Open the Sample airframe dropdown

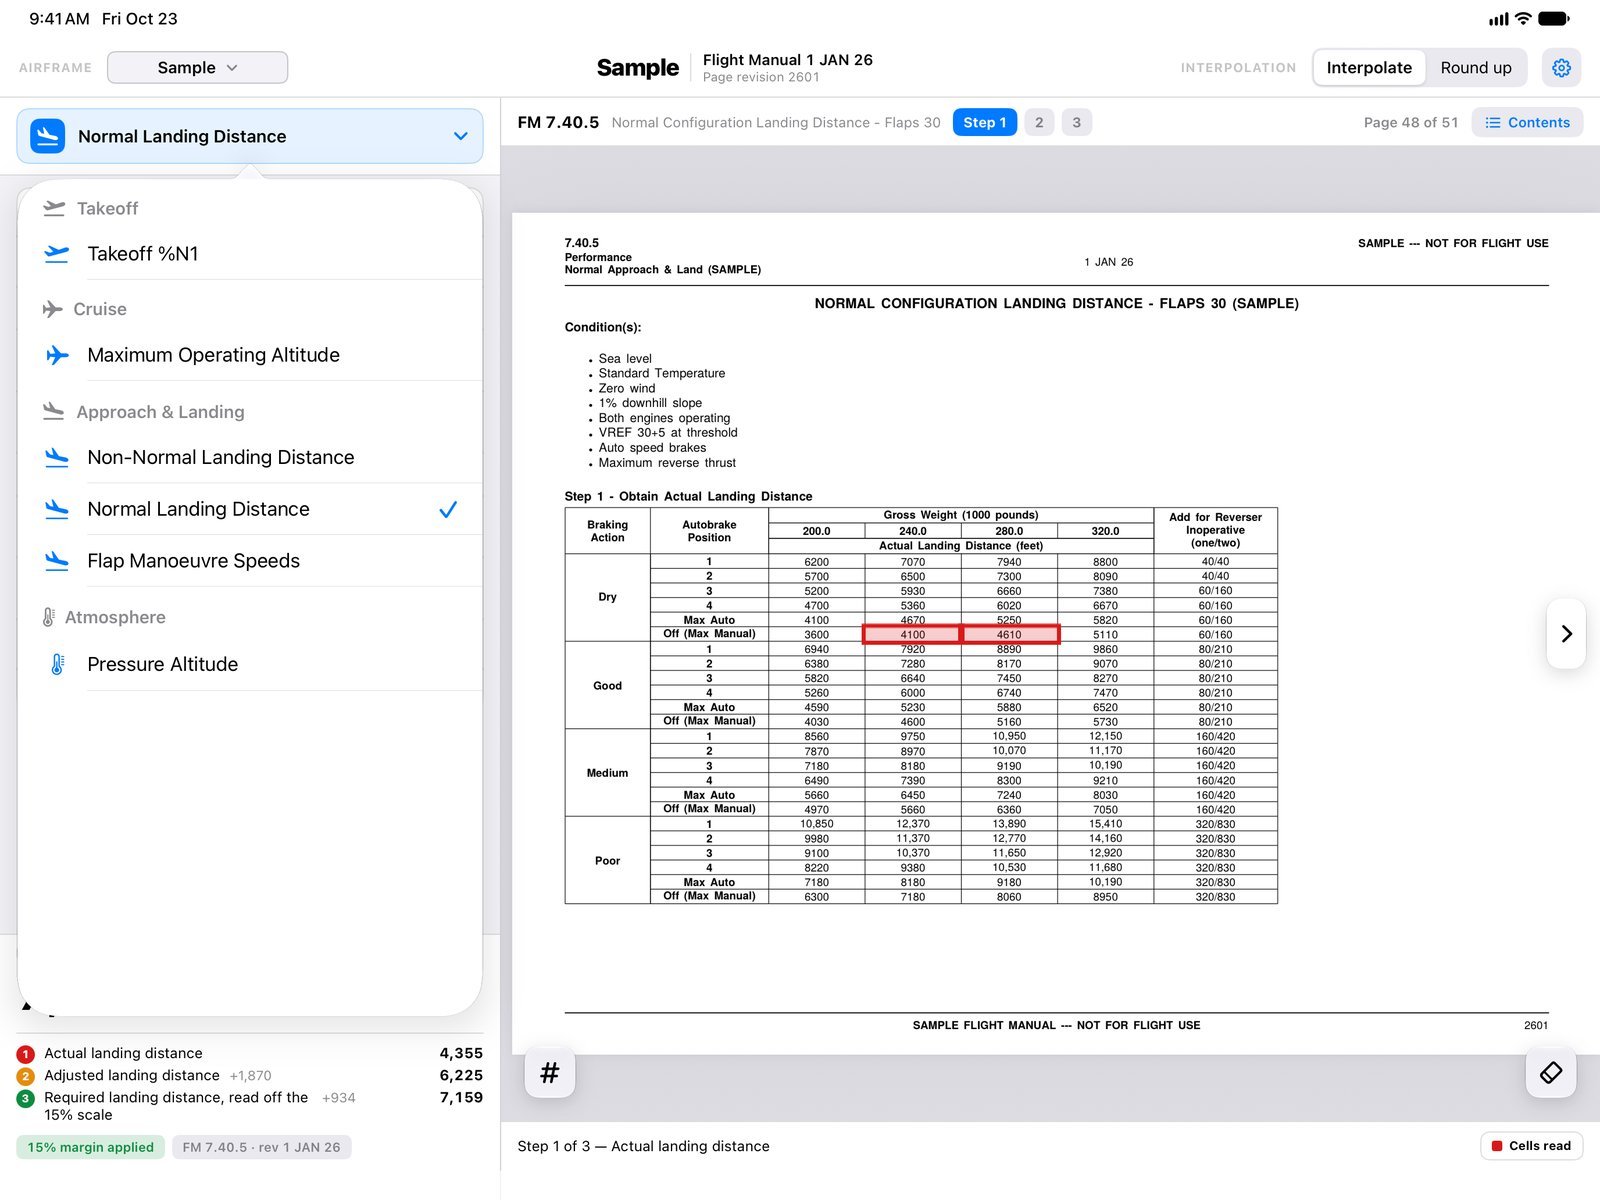(197, 67)
